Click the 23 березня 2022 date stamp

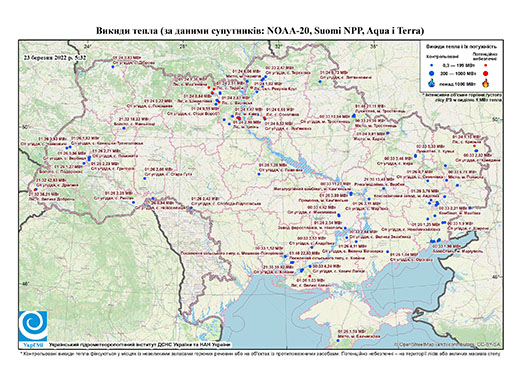pyautogui.click(x=55, y=57)
